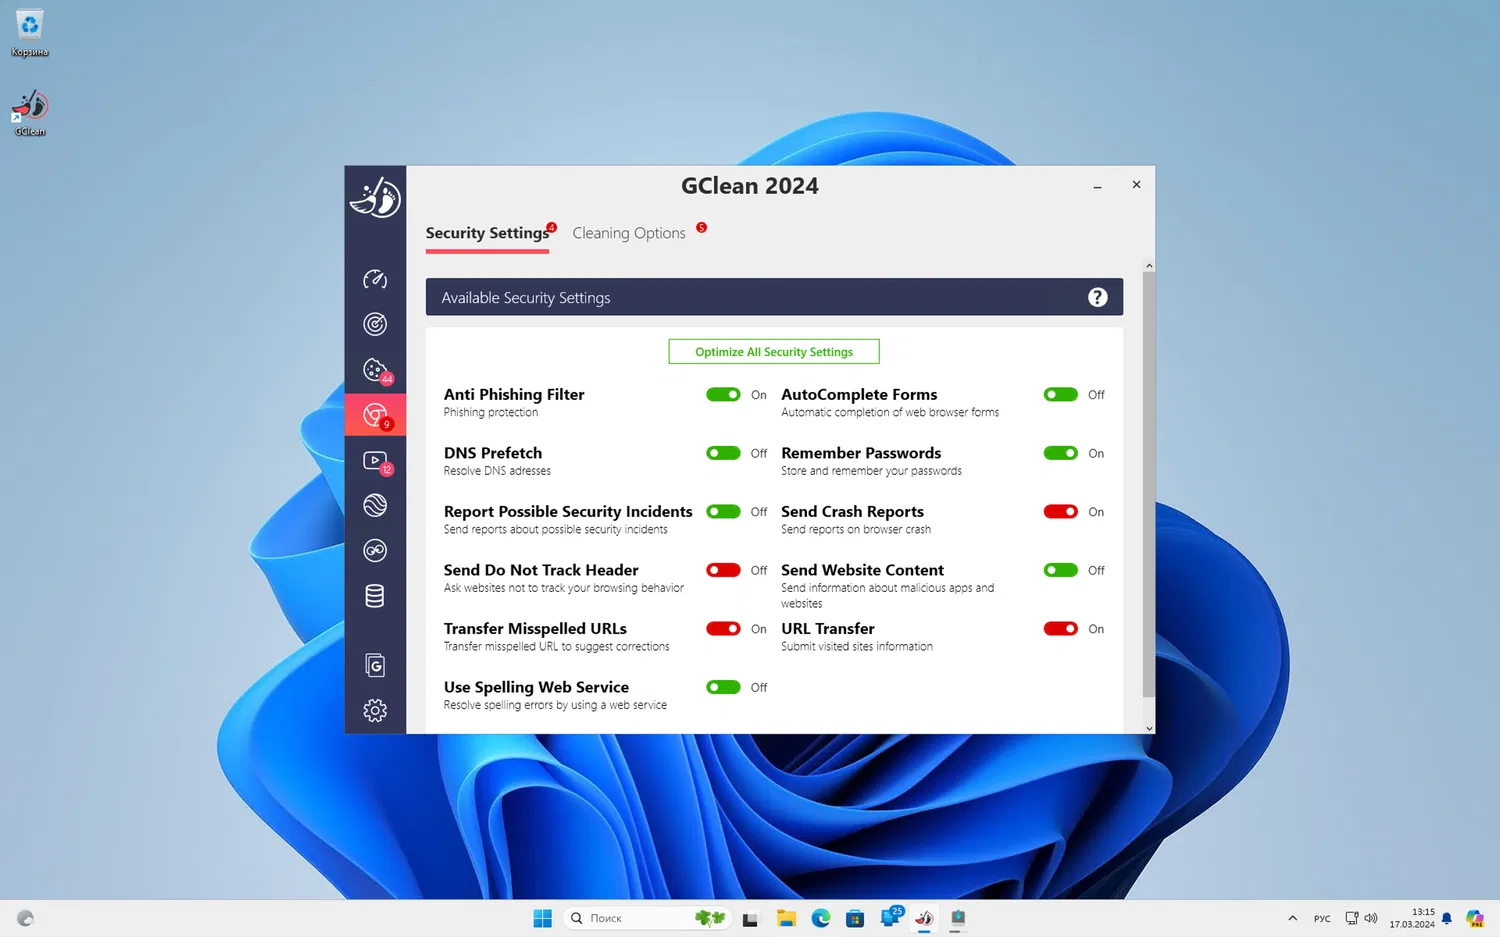The width and height of the screenshot is (1500, 937).
Task: Select the GClean desktop shortcut
Action: tap(30, 112)
